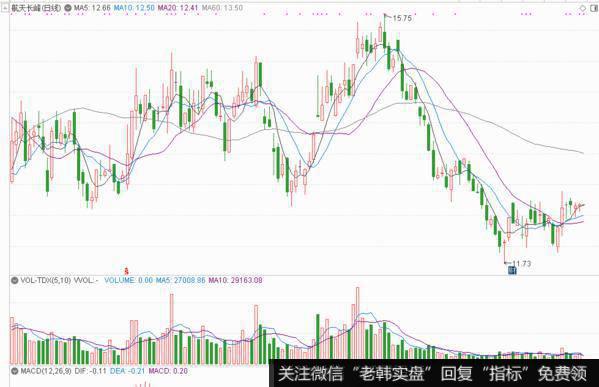Open the MACD indicator dropdown circle
This screenshot has height=387, width=599.
pos(15,371)
